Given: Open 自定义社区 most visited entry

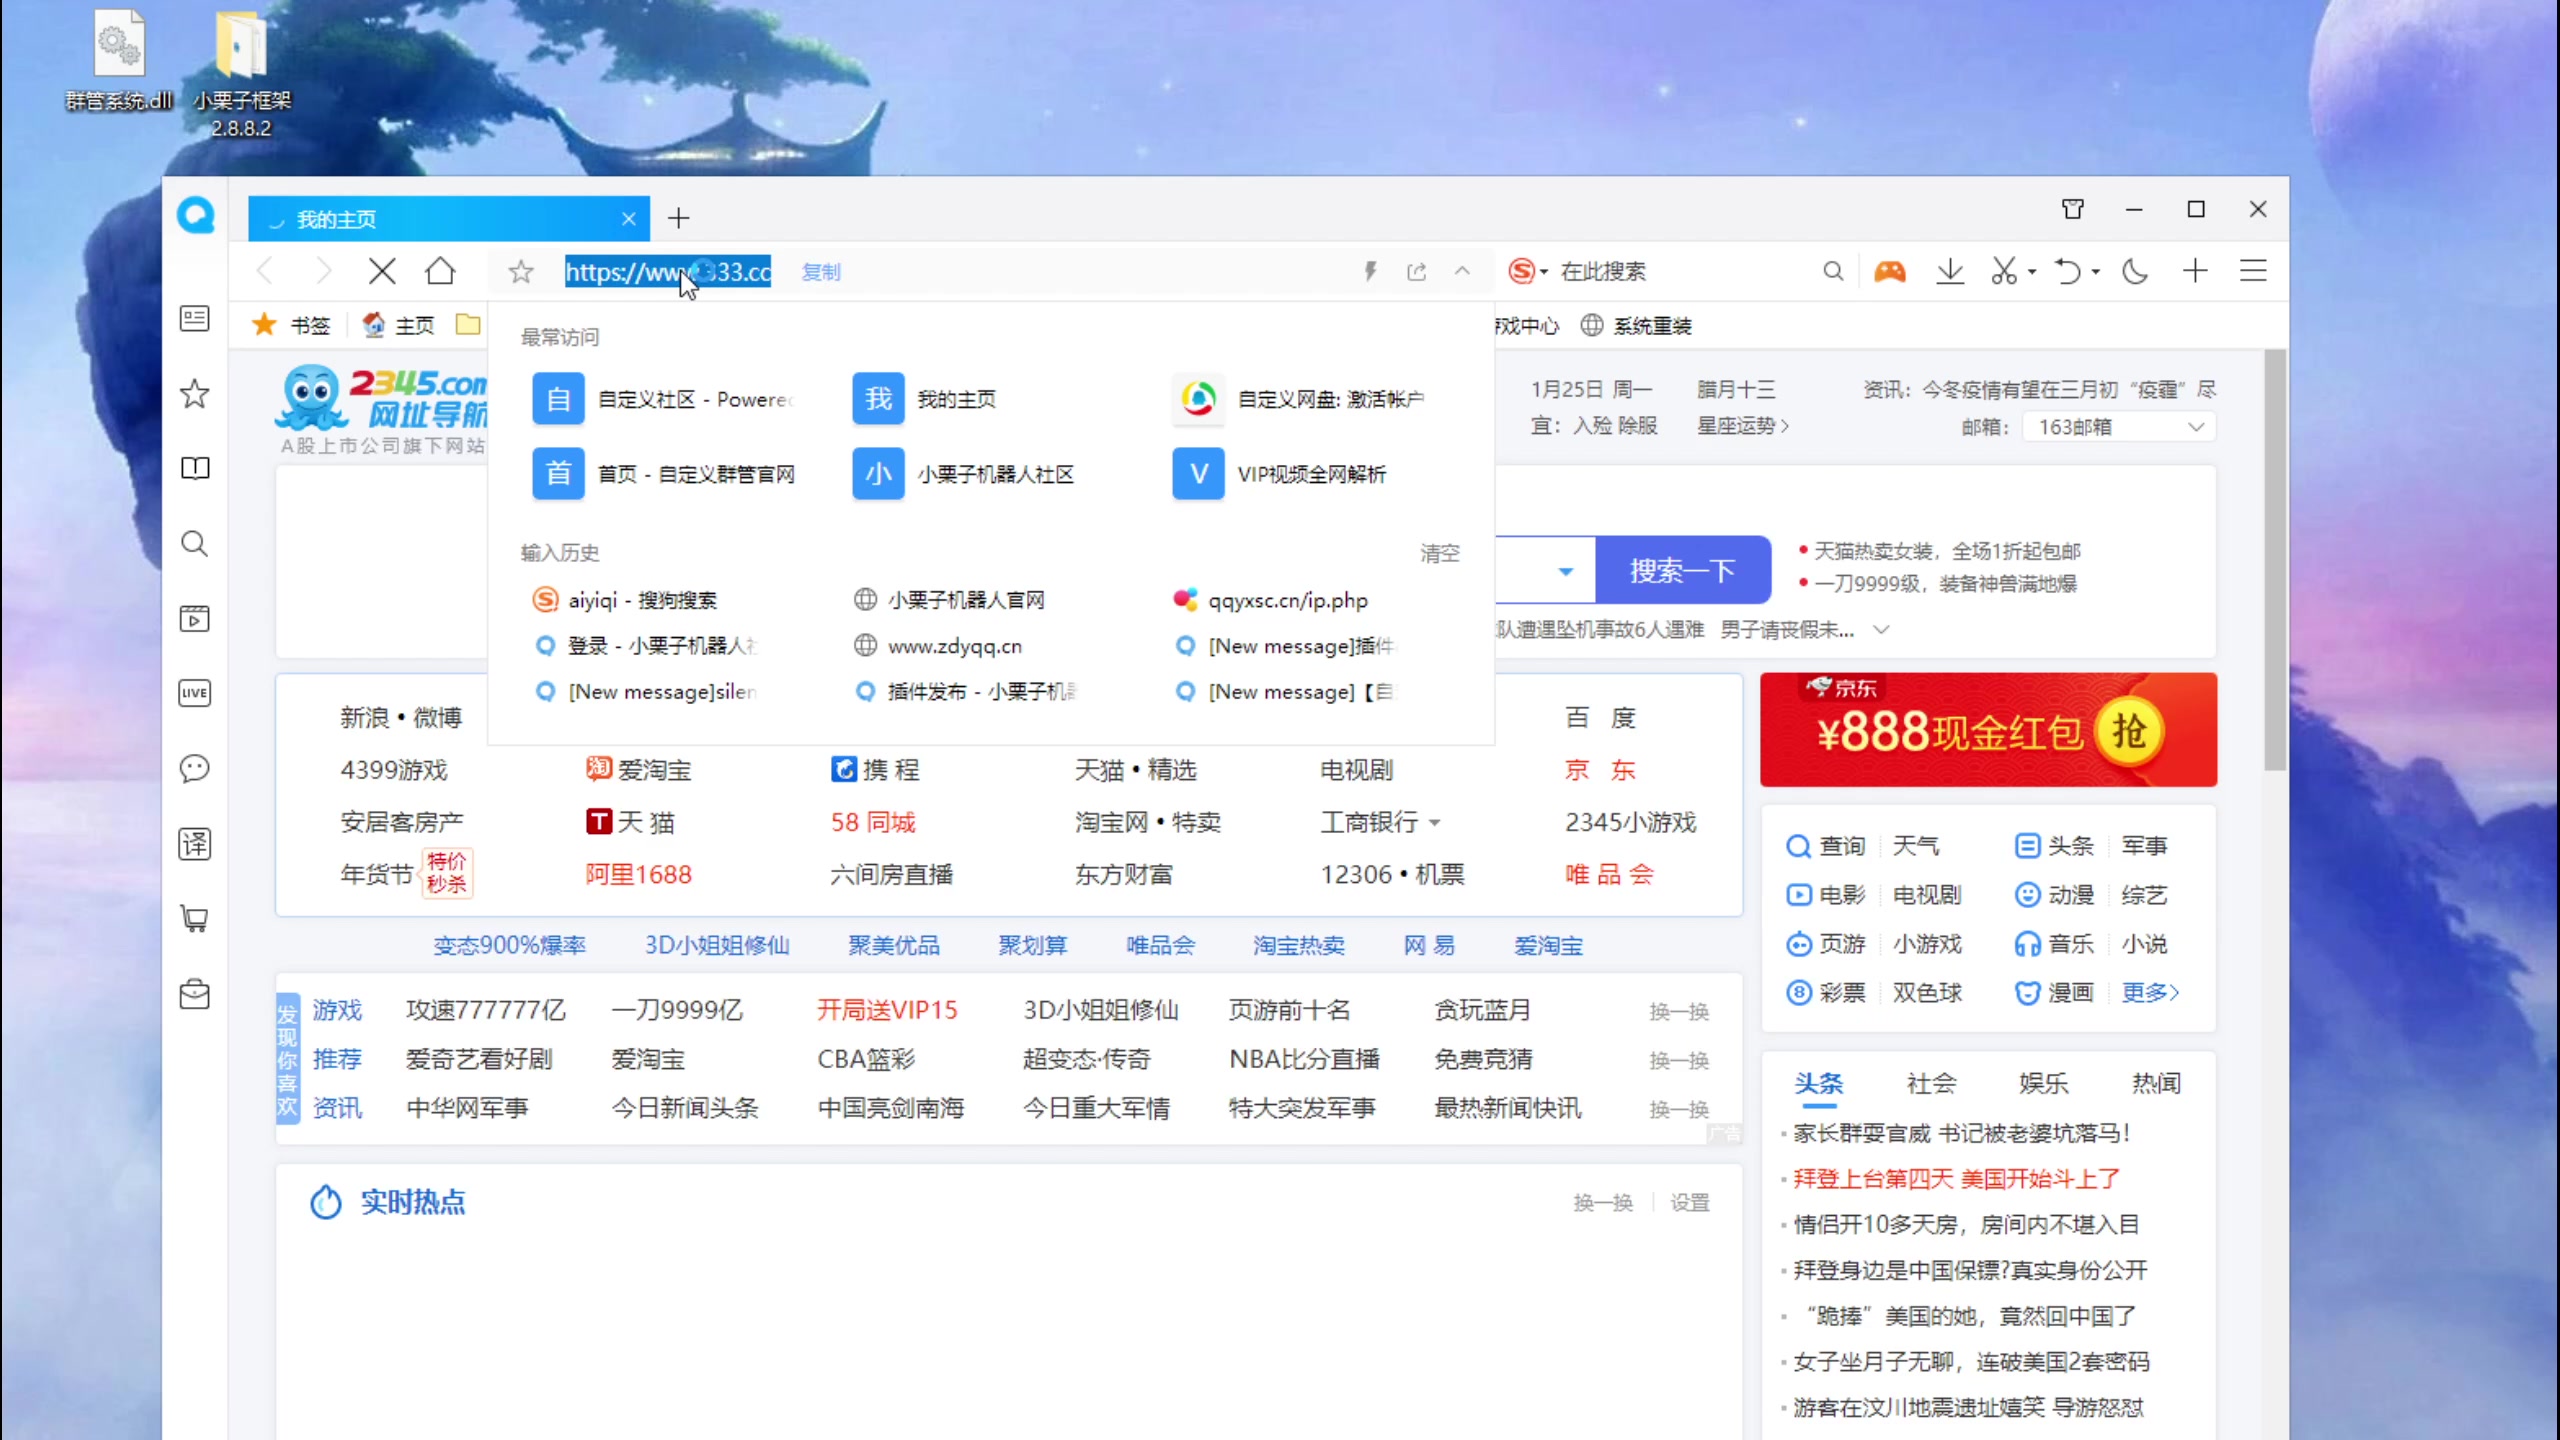Looking at the screenshot, I should (x=664, y=399).
